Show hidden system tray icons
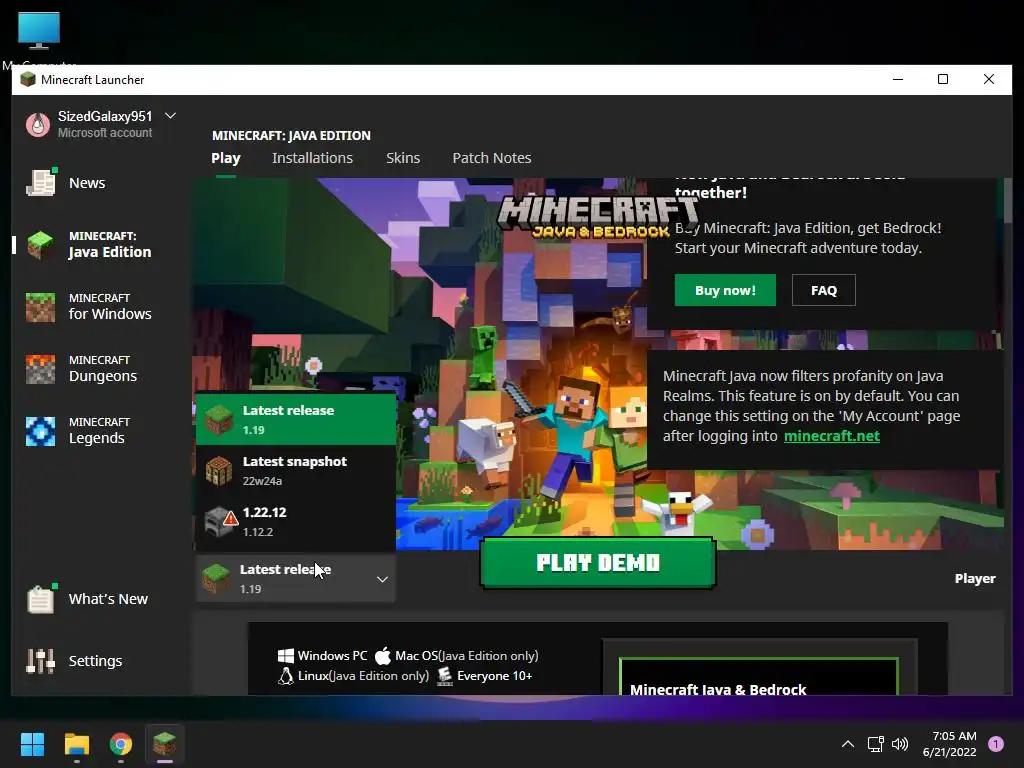This screenshot has width=1024, height=768. point(848,744)
